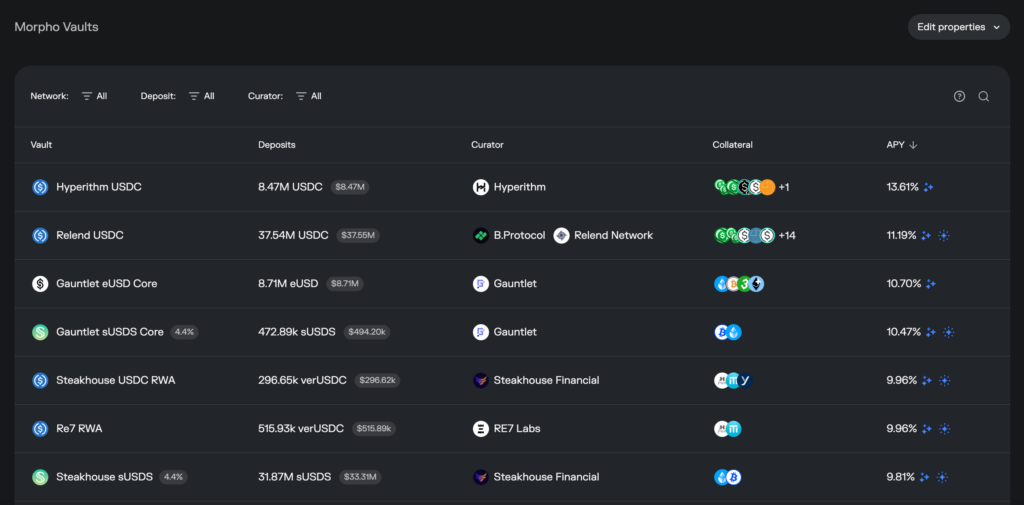Click the $515.89k deposit value badge
The width and height of the screenshot is (1024, 505).
coord(374,429)
